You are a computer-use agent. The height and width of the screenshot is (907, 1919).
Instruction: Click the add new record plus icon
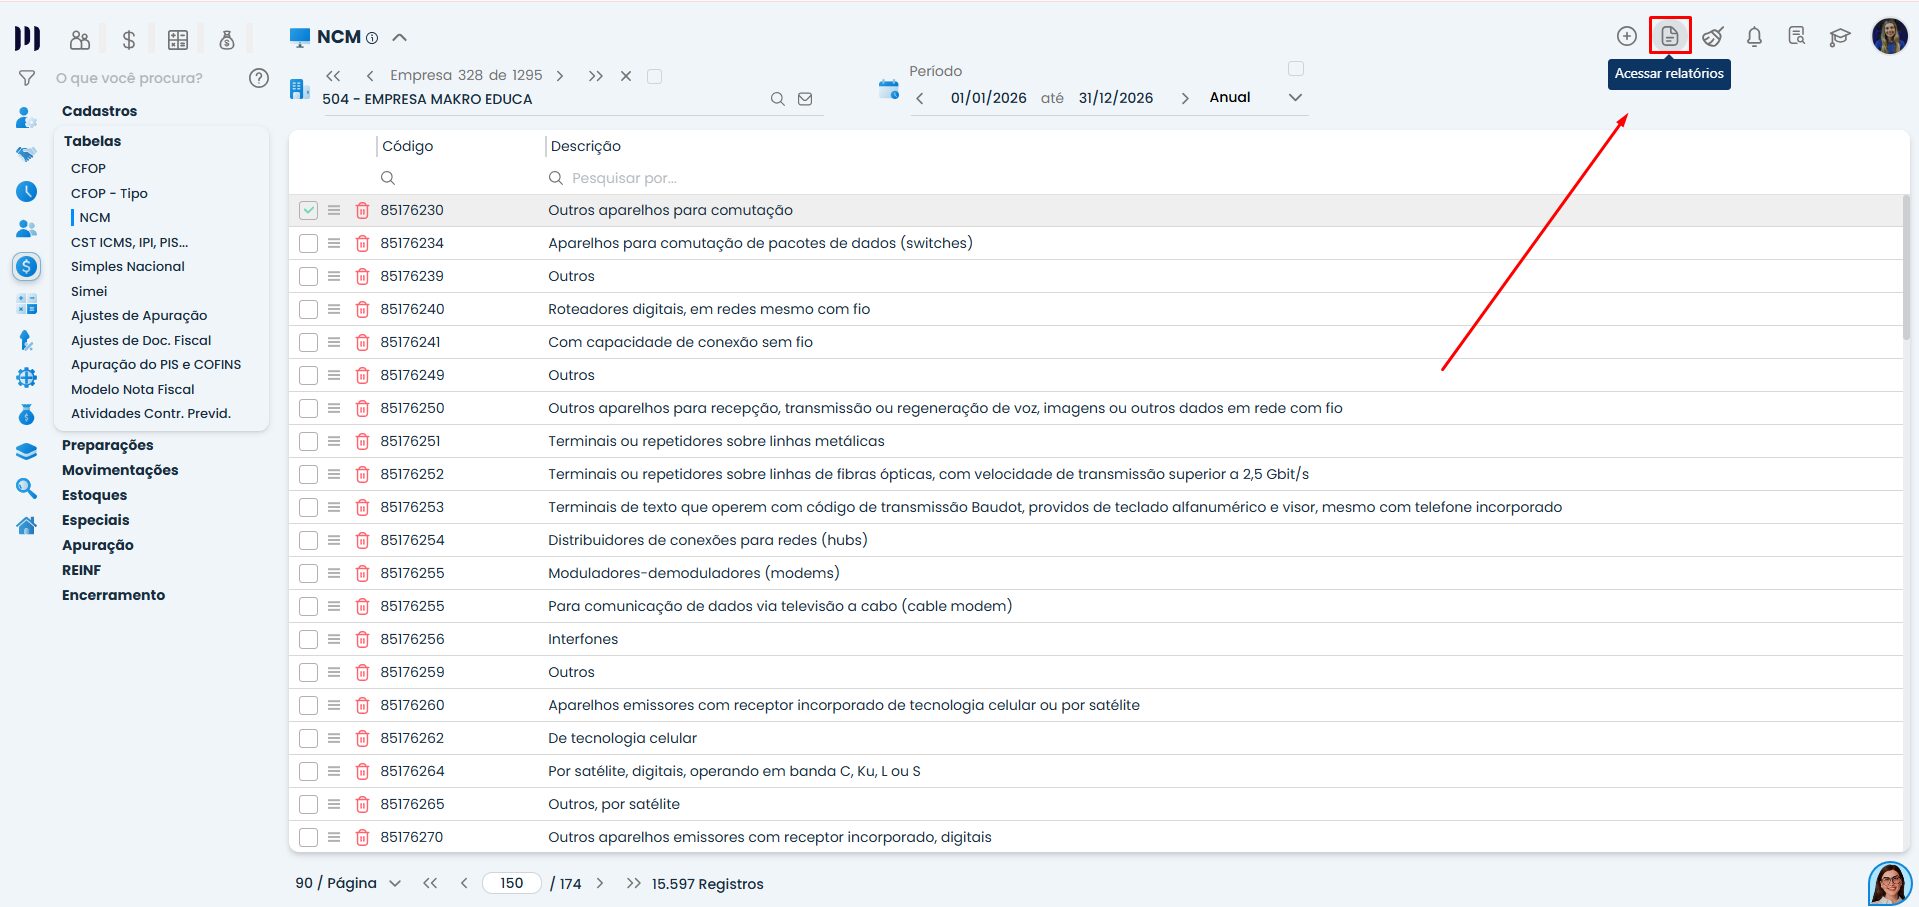[x=1626, y=36]
